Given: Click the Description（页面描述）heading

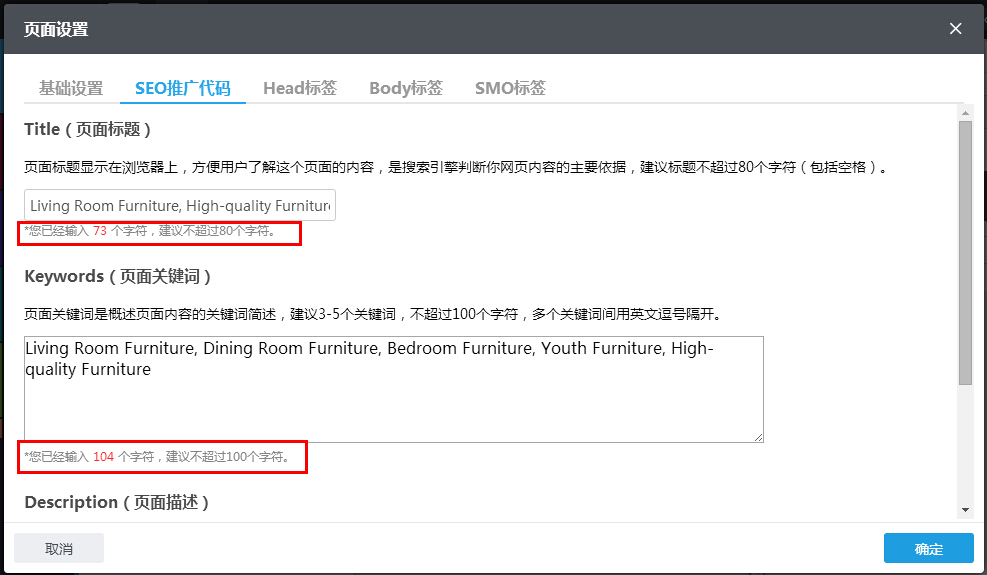Looking at the screenshot, I should (116, 502).
